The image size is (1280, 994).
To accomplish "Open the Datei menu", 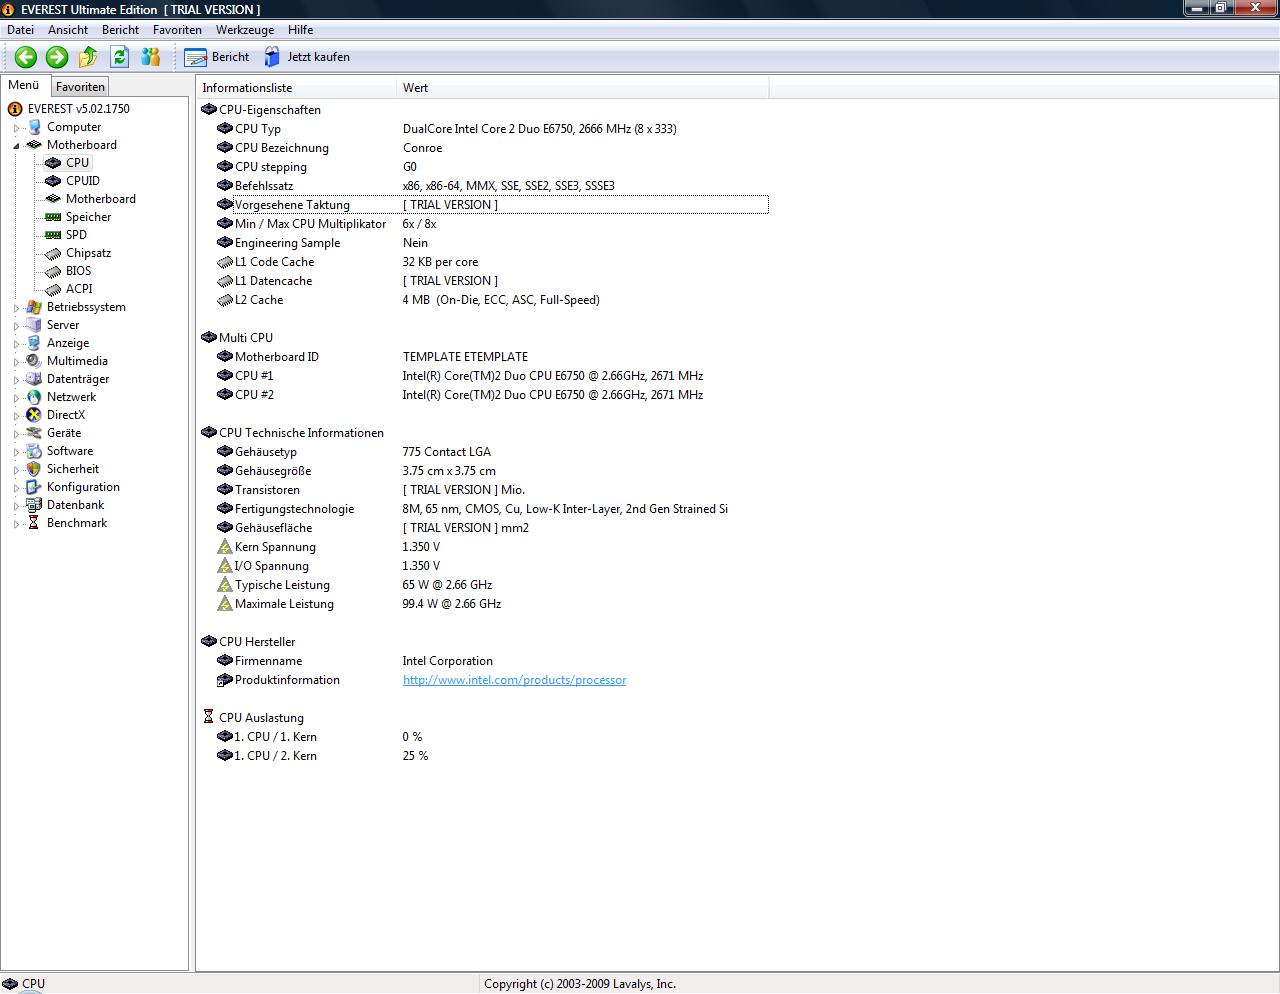I will (20, 30).
